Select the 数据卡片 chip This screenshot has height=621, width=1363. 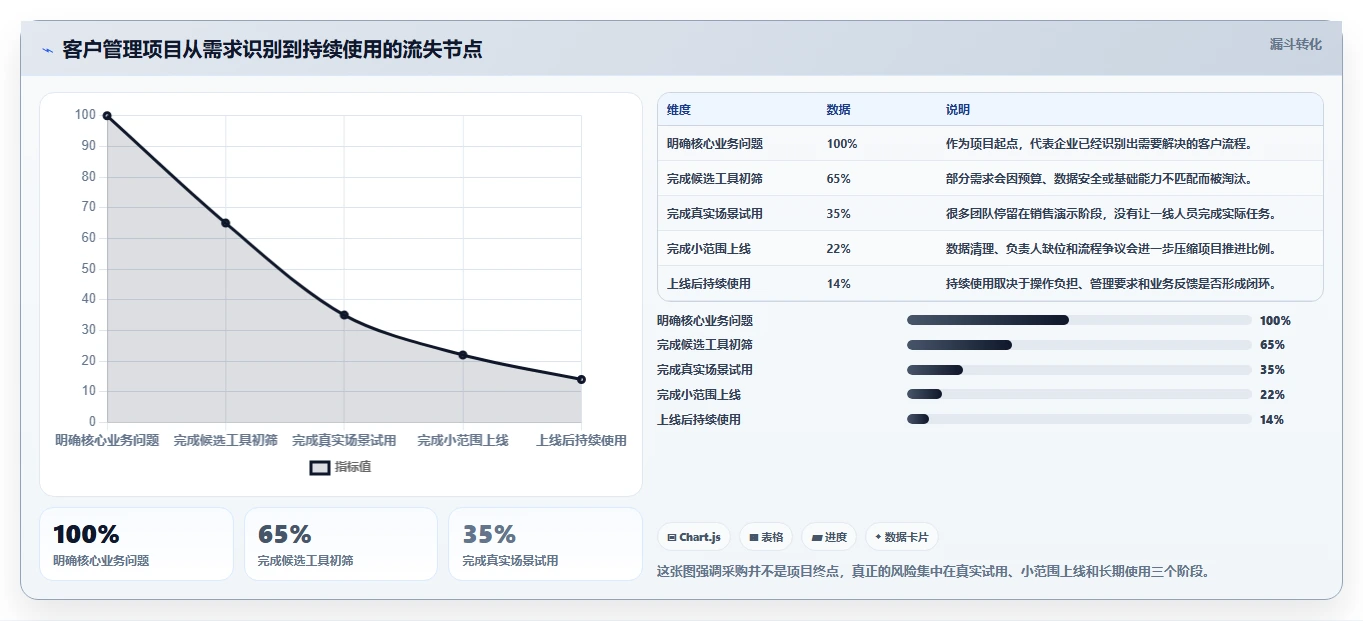pyautogui.click(x=901, y=537)
